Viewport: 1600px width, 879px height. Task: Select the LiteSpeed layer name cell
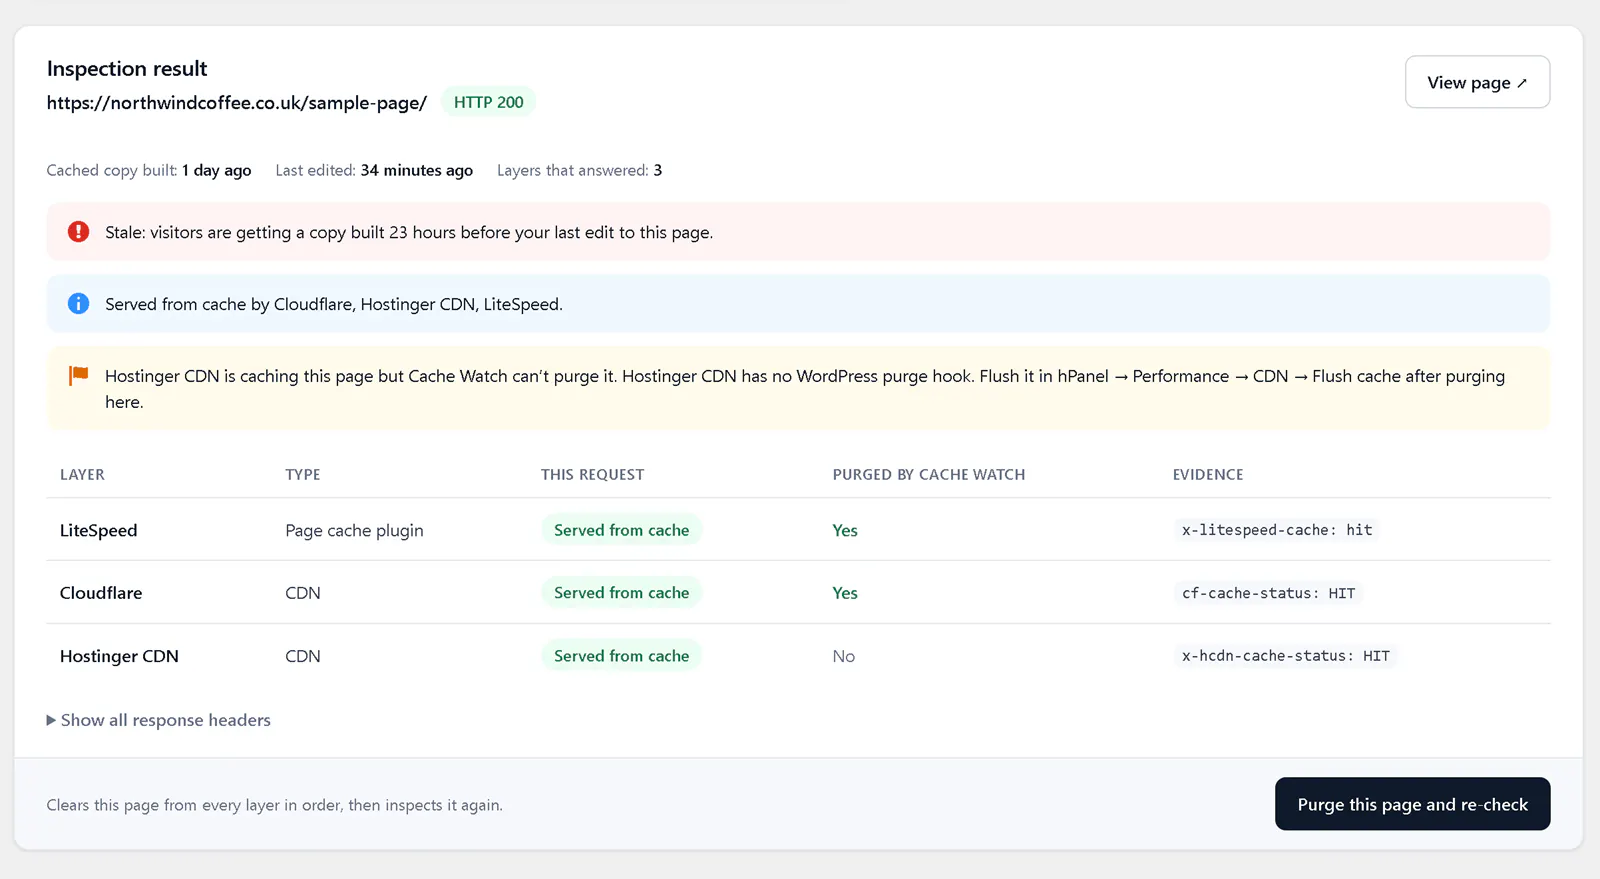pyautogui.click(x=98, y=530)
